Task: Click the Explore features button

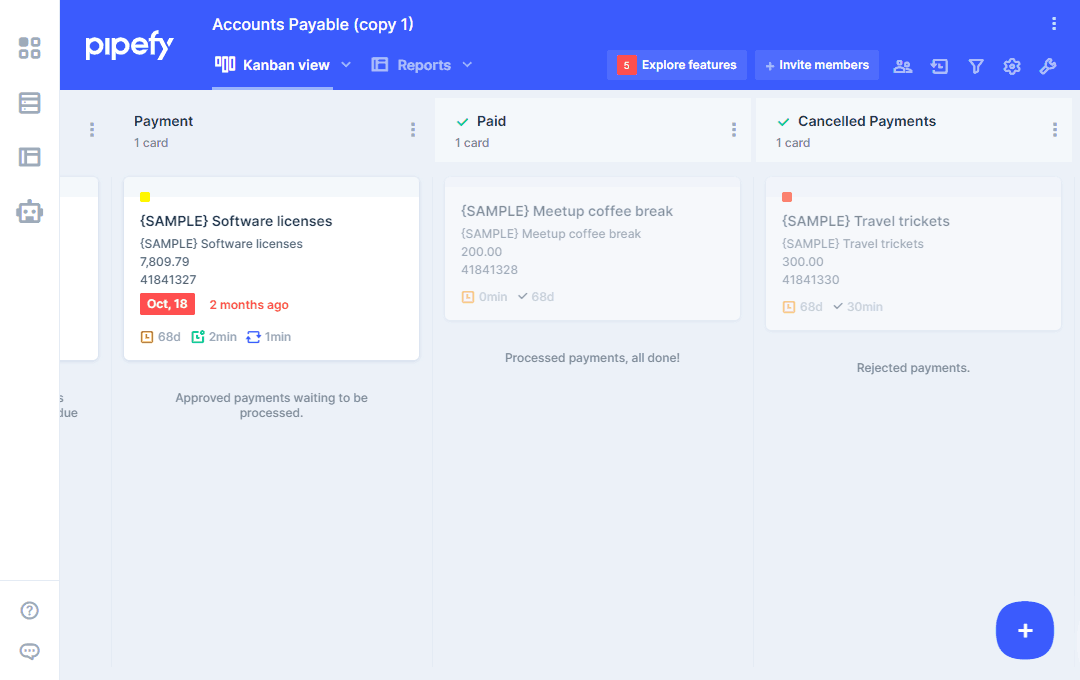Action: [x=677, y=65]
